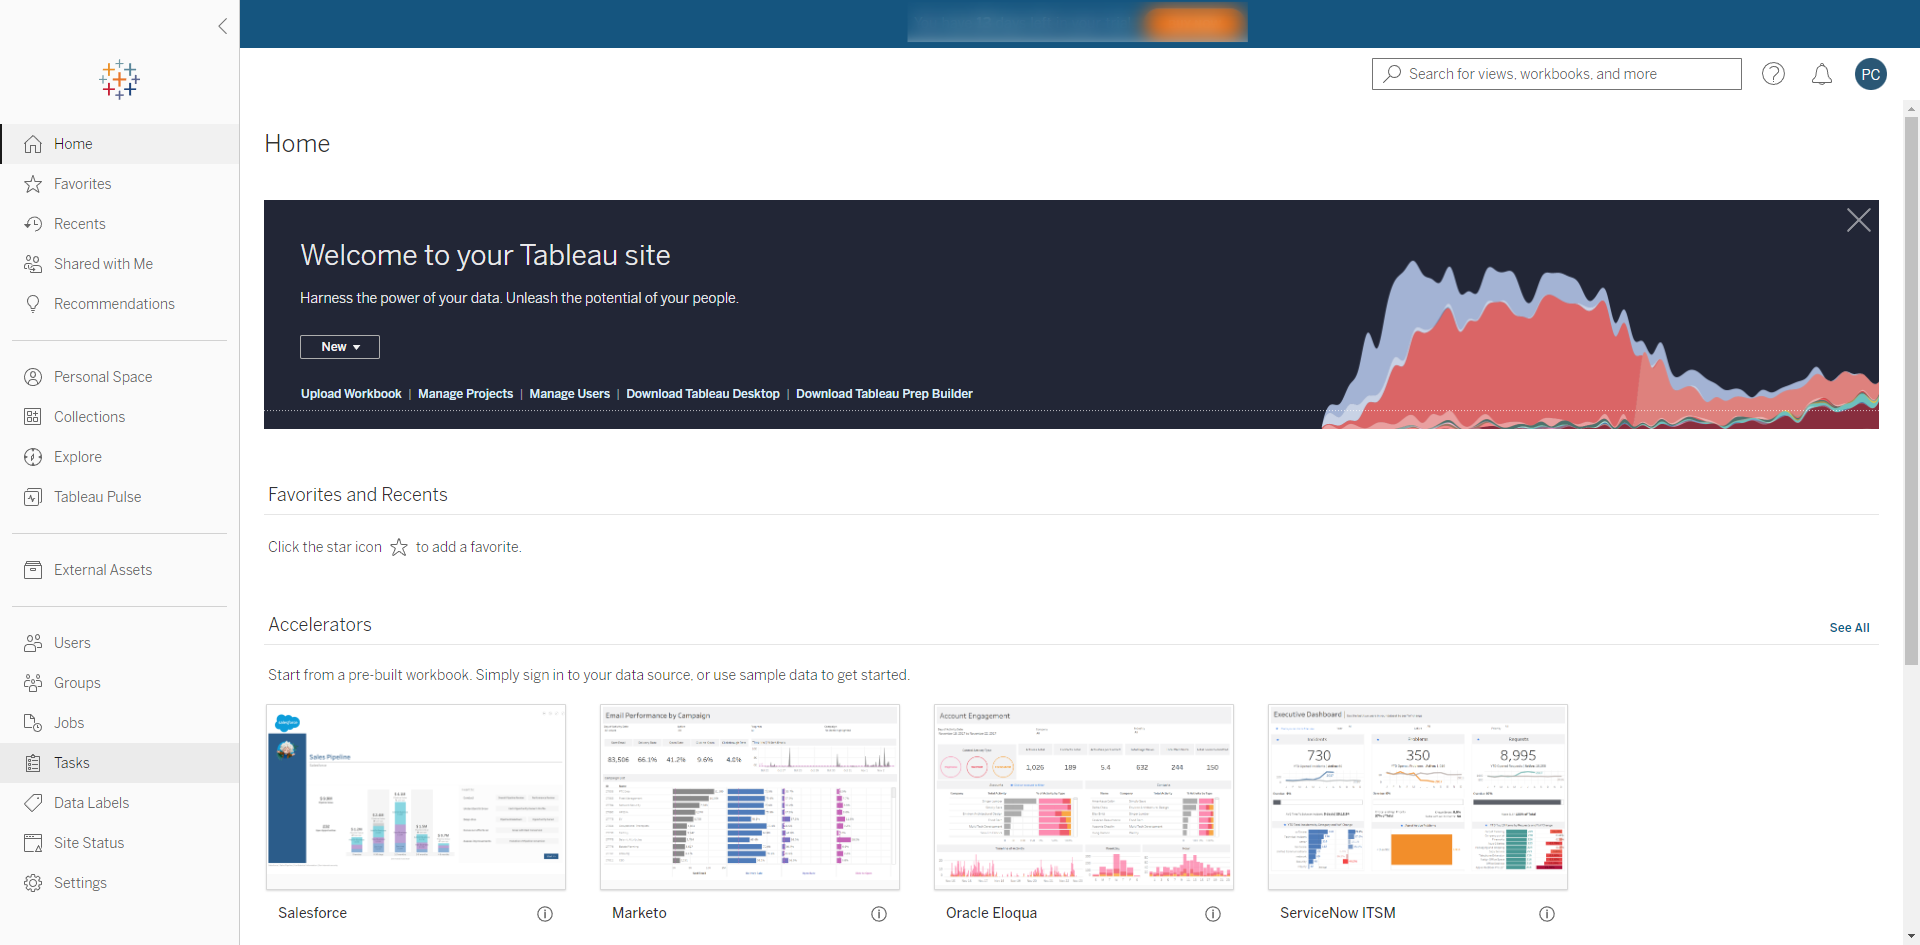Open the help question mark icon
This screenshot has height=945, width=1920.
click(x=1773, y=74)
